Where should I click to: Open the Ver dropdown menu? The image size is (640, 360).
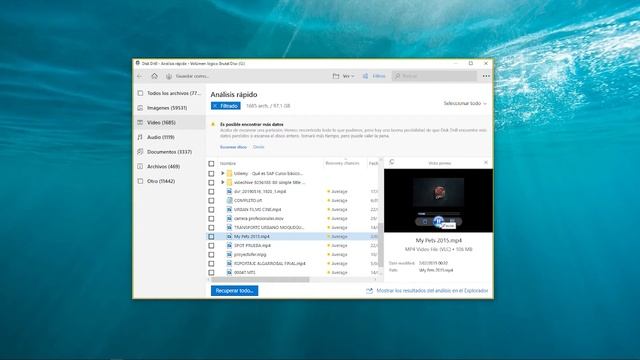coord(348,76)
